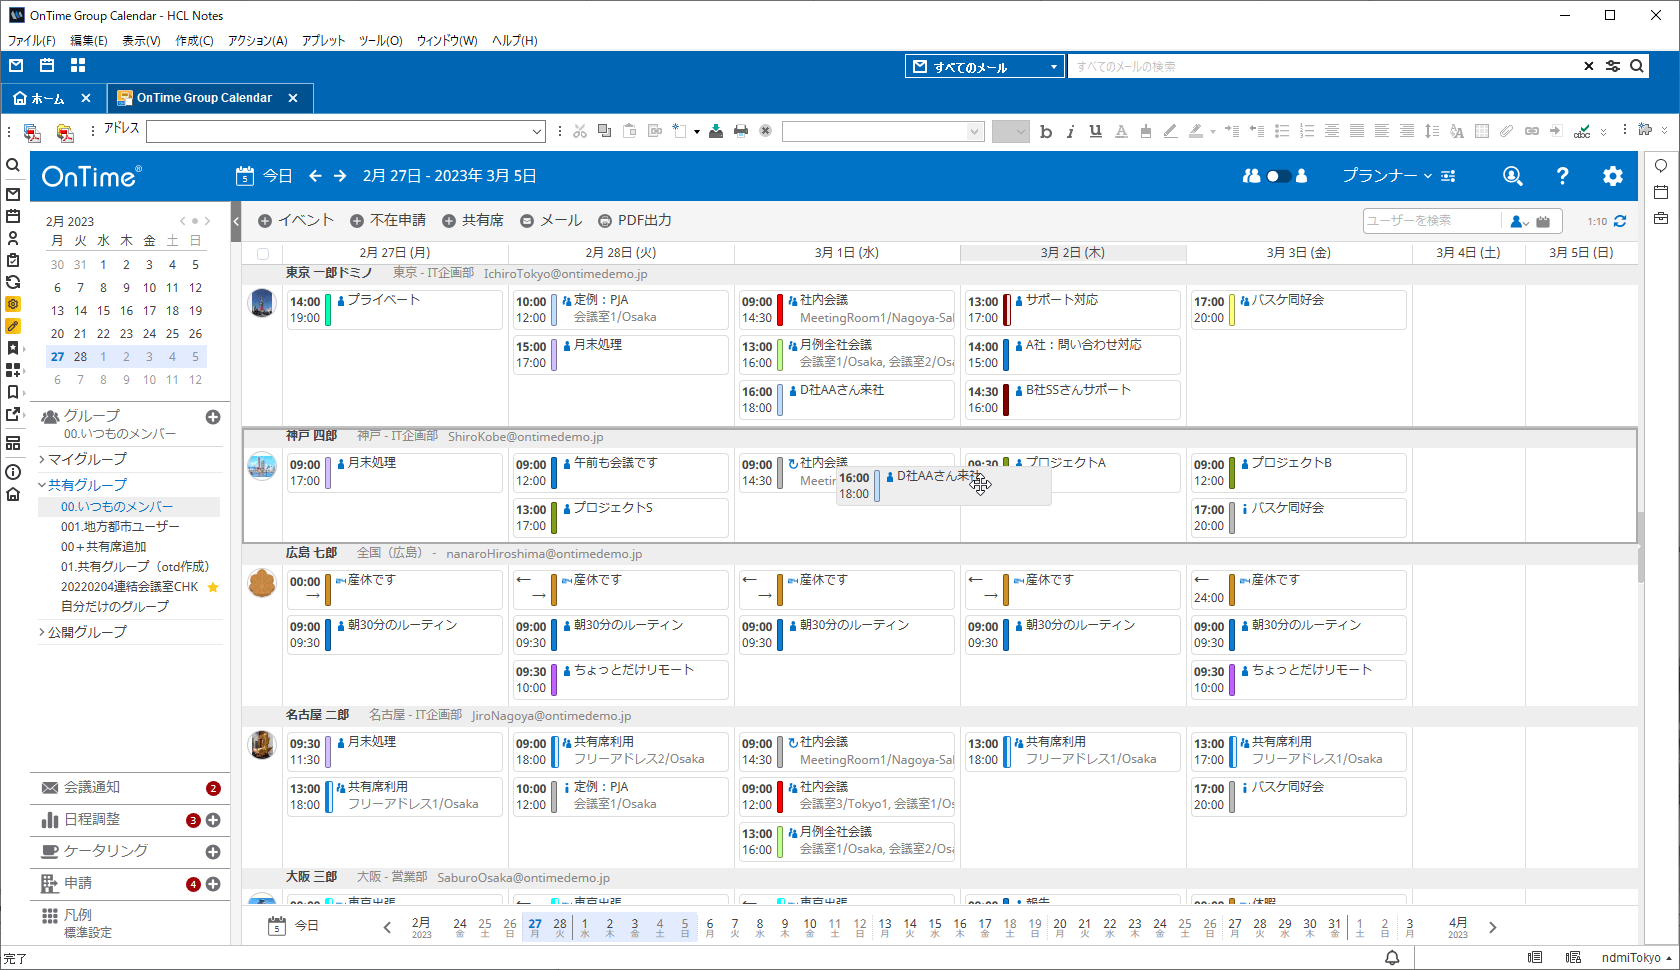Click the 不在申請 button
The width and height of the screenshot is (1680, 970).
(388, 221)
